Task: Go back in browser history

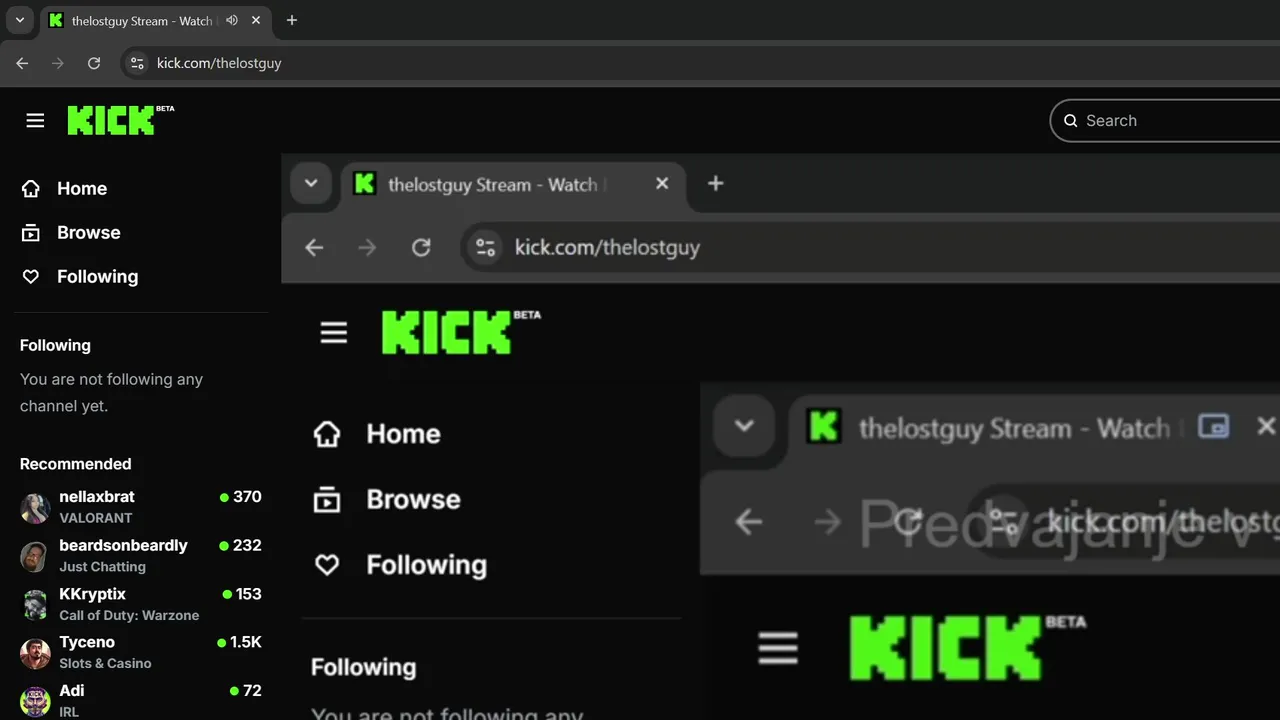Action: coord(22,63)
